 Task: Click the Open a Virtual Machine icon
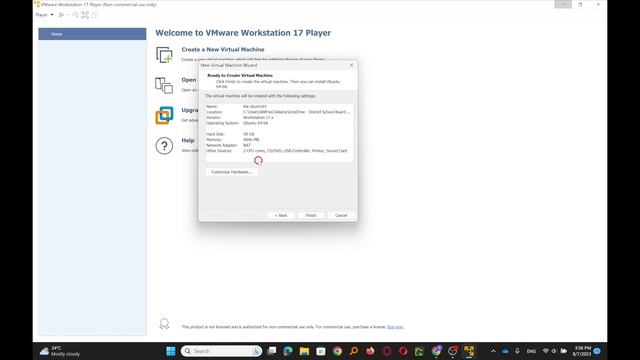(164, 85)
